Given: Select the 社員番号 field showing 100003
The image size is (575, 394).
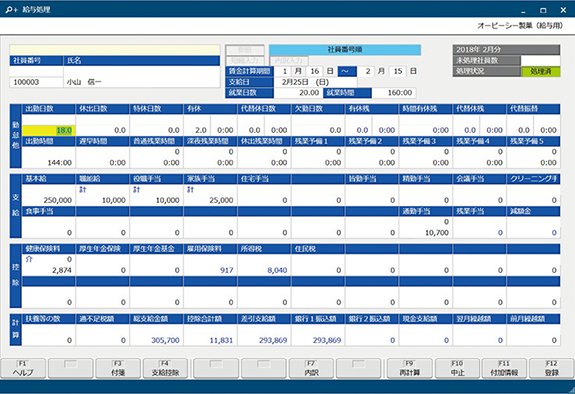Looking at the screenshot, I should 36,82.
